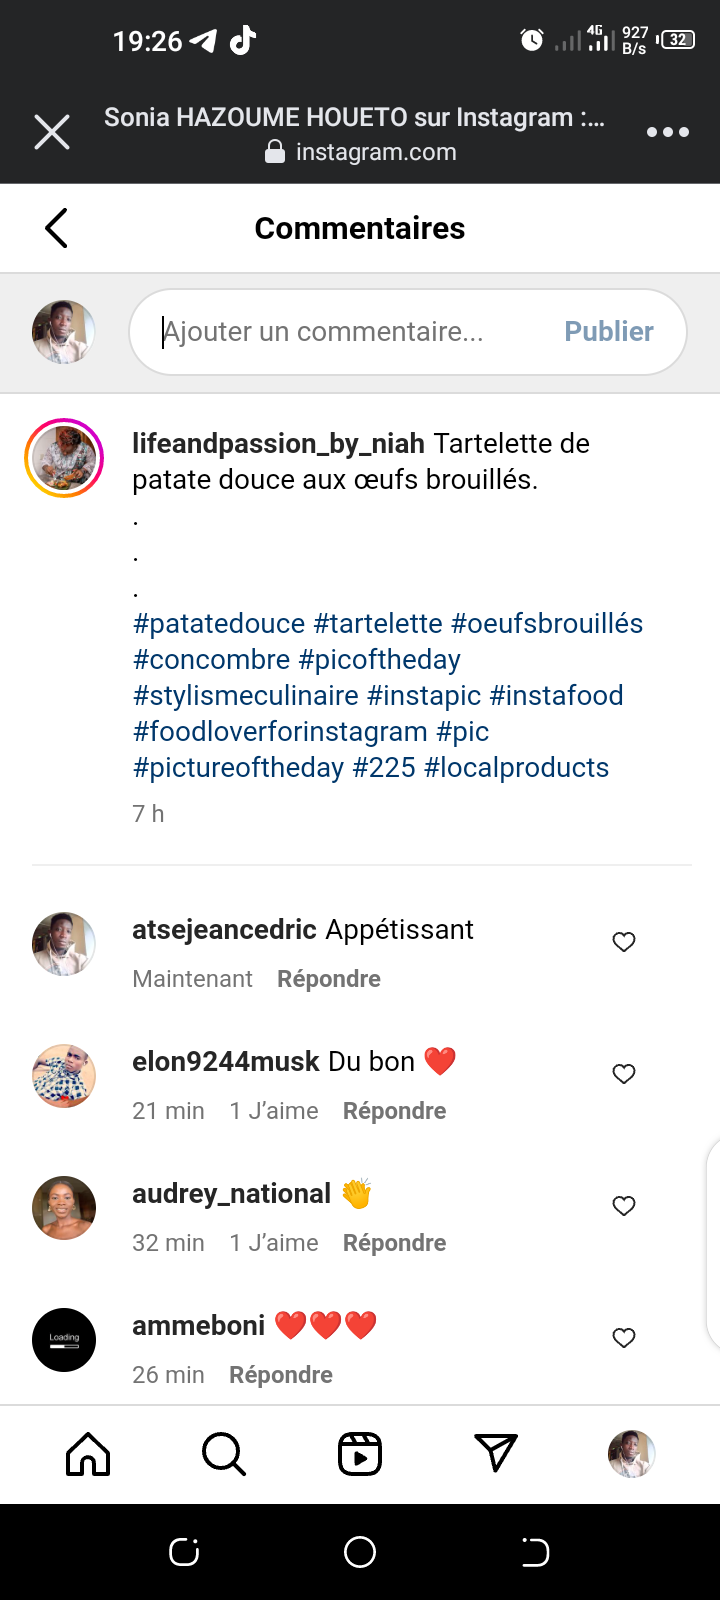
Task: Open direct messages paper plane icon
Action: pos(496,1454)
